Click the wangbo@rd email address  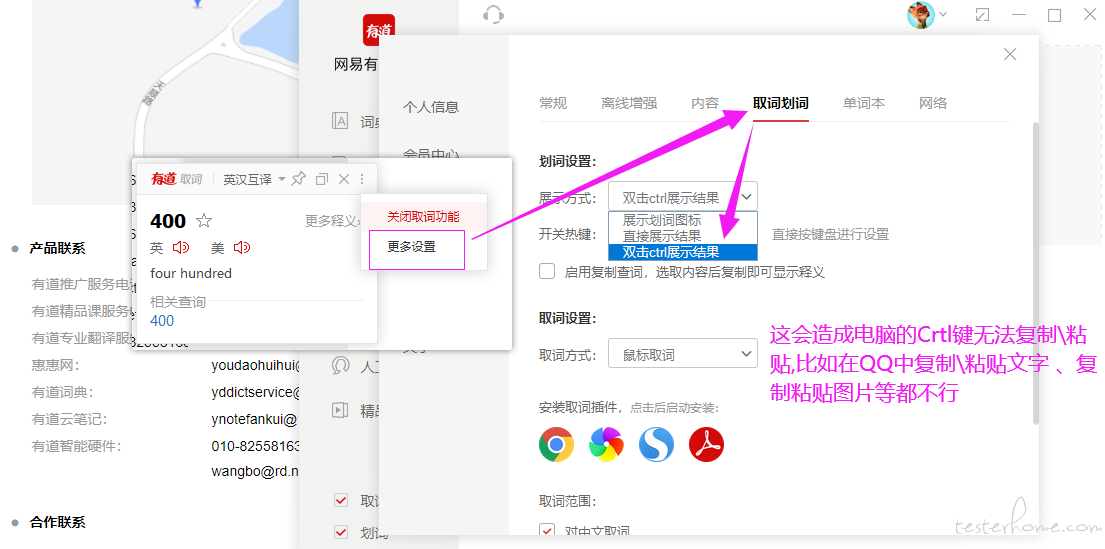pyautogui.click(x=254, y=471)
